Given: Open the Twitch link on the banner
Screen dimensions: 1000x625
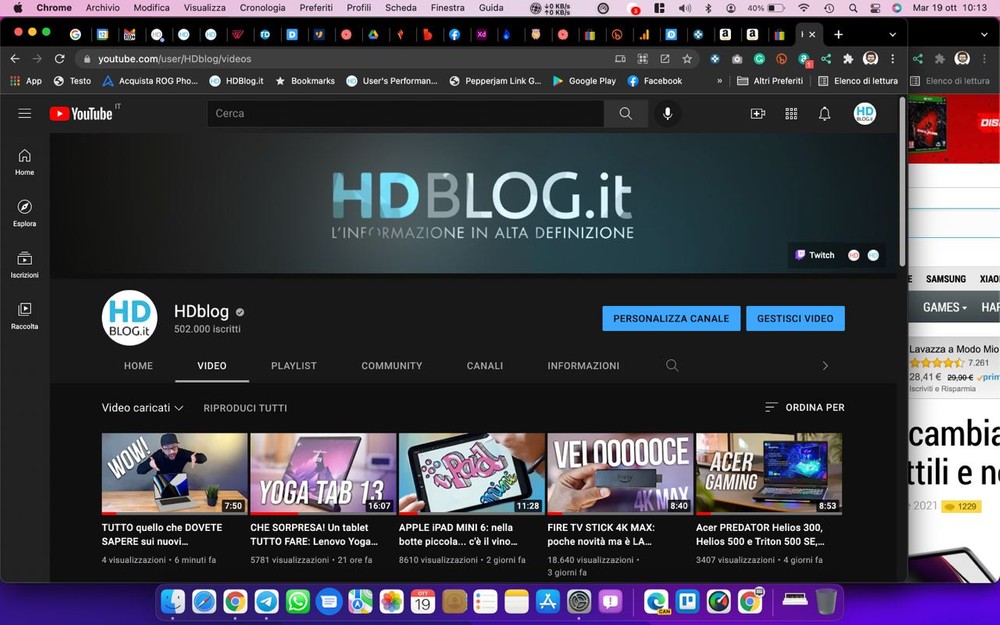Looking at the screenshot, I should 814,255.
